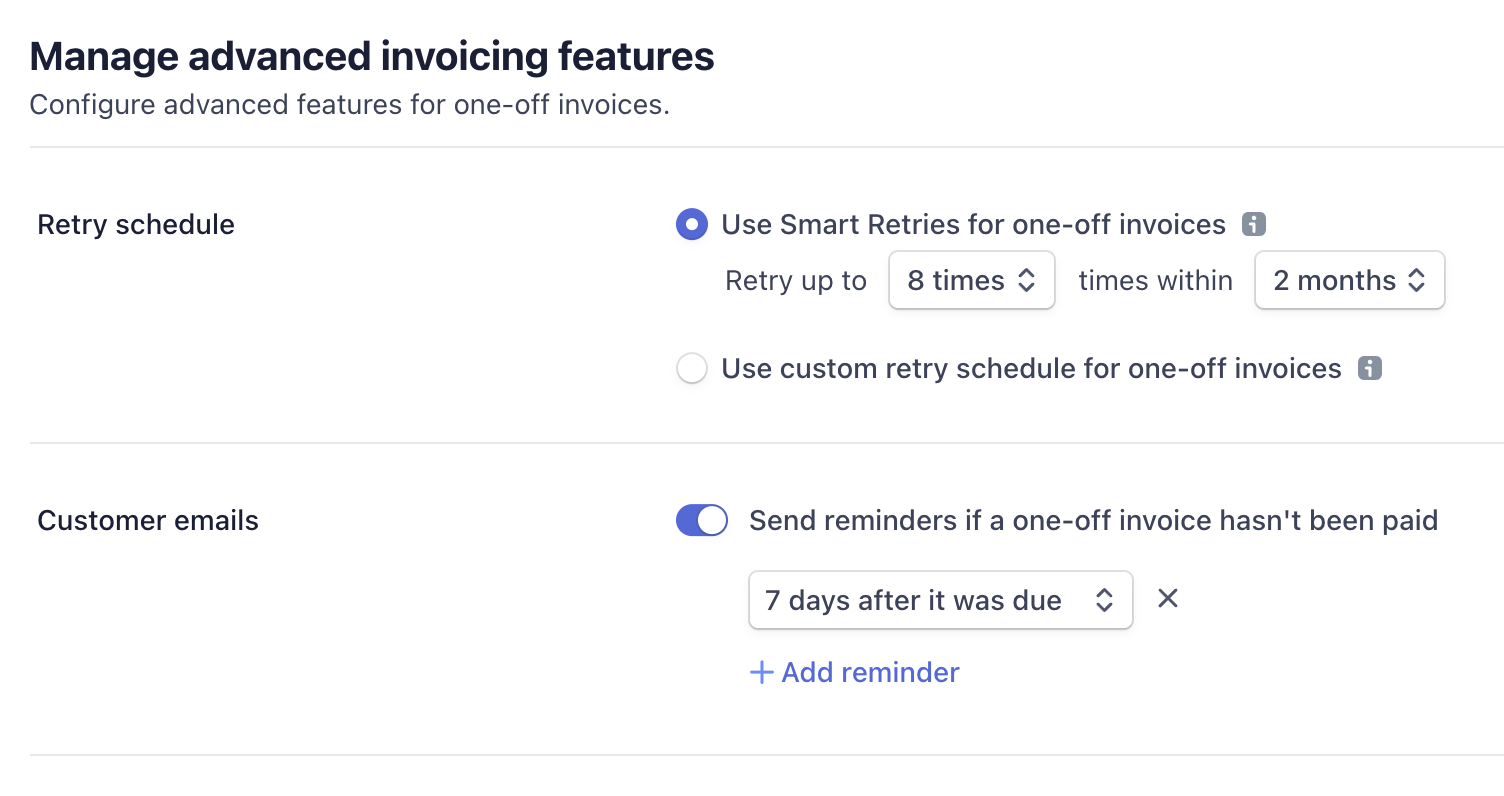This screenshot has width=1504, height=796.
Task: Click info icon beside Smart Retries option
Action: (1254, 225)
